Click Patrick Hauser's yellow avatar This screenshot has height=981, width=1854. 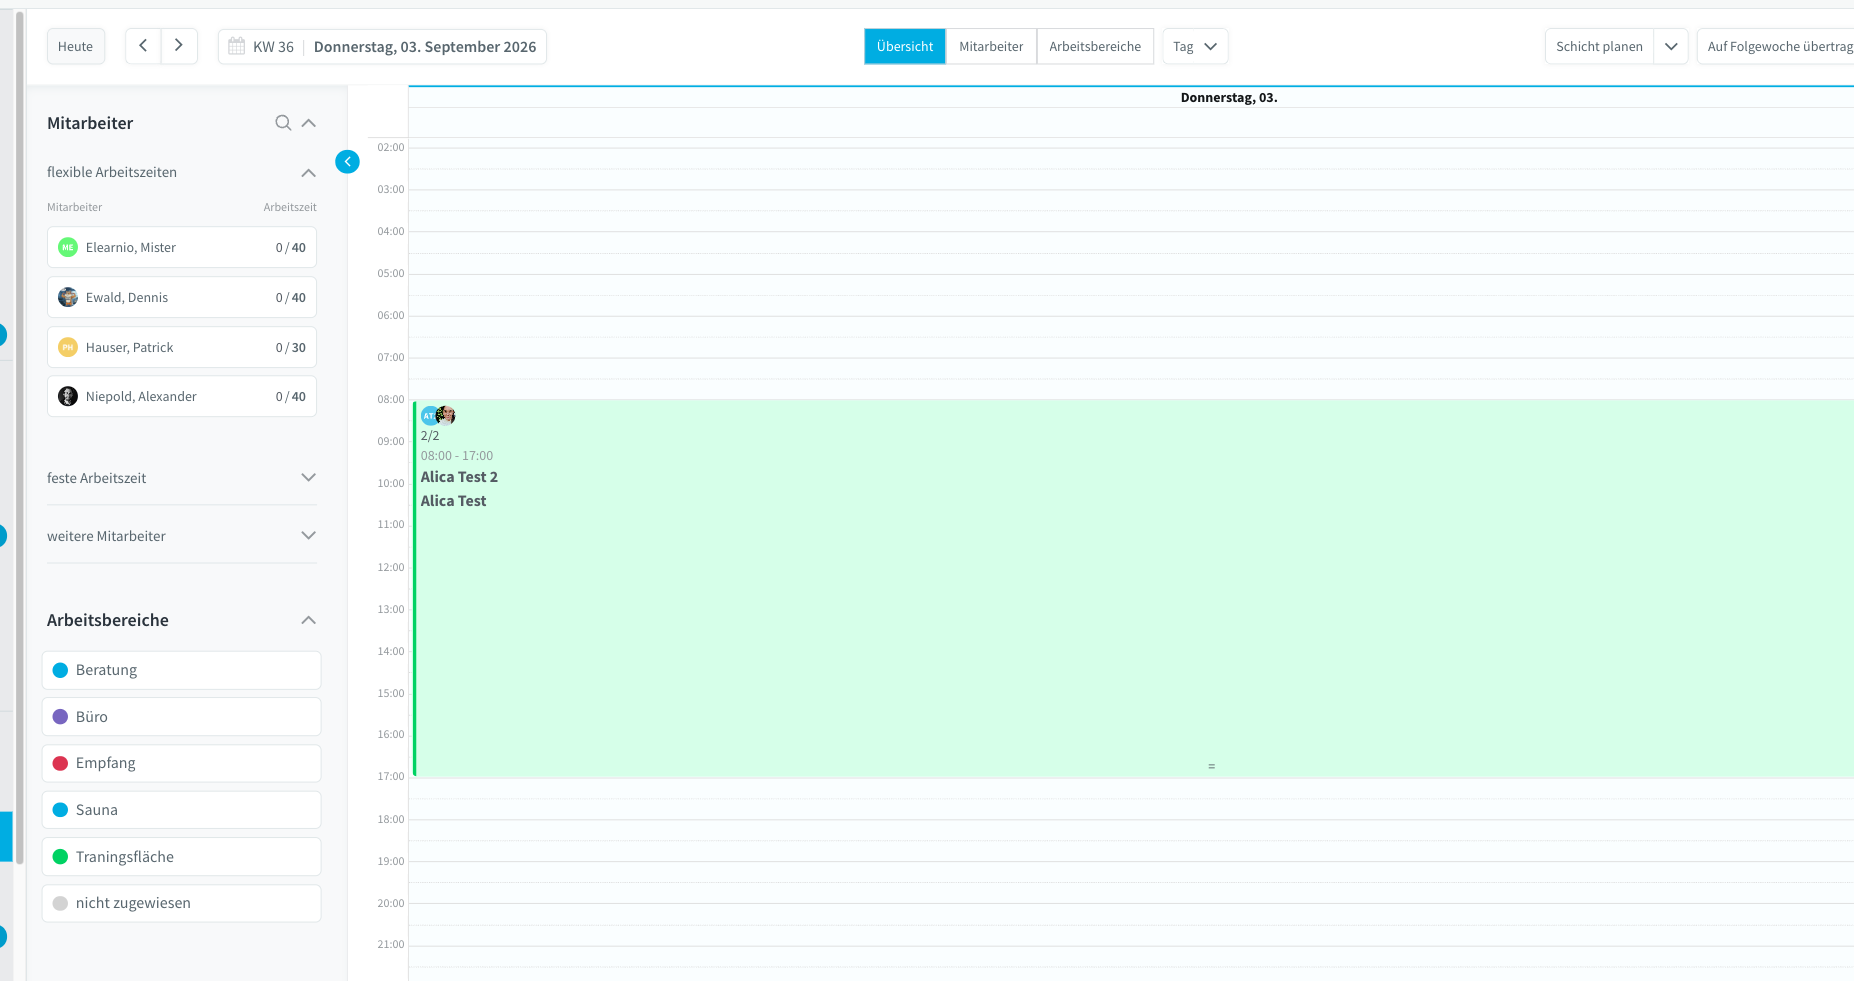click(x=68, y=347)
